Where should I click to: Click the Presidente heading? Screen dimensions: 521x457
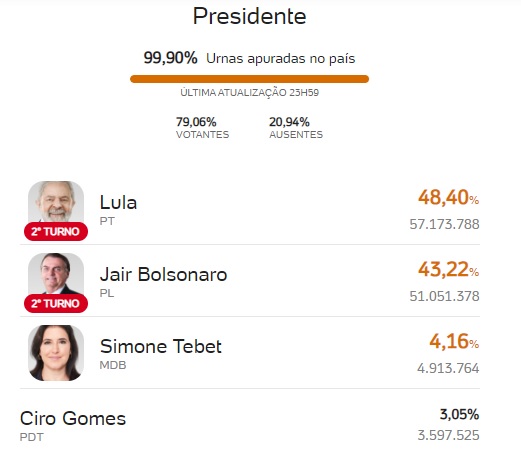coord(249,16)
